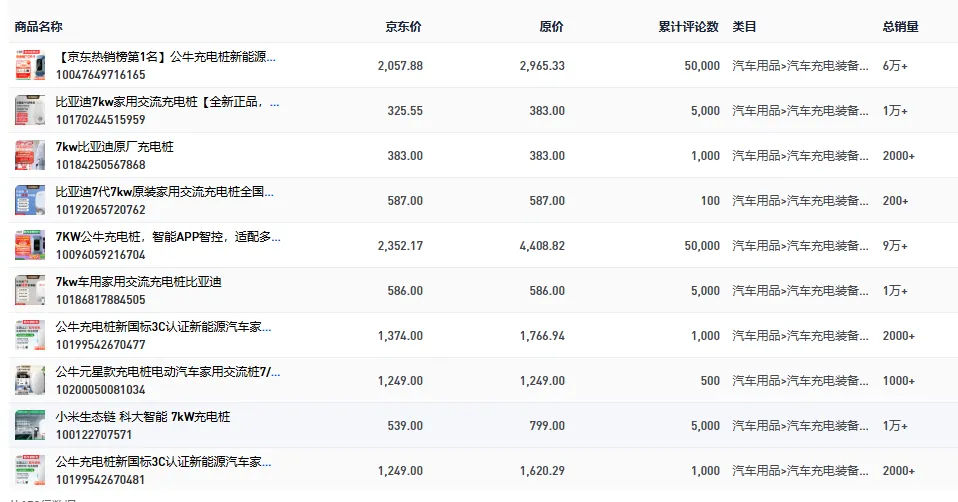This screenshot has width=958, height=502.
Task: Sort by the 原价 column header
Action: click(552, 27)
